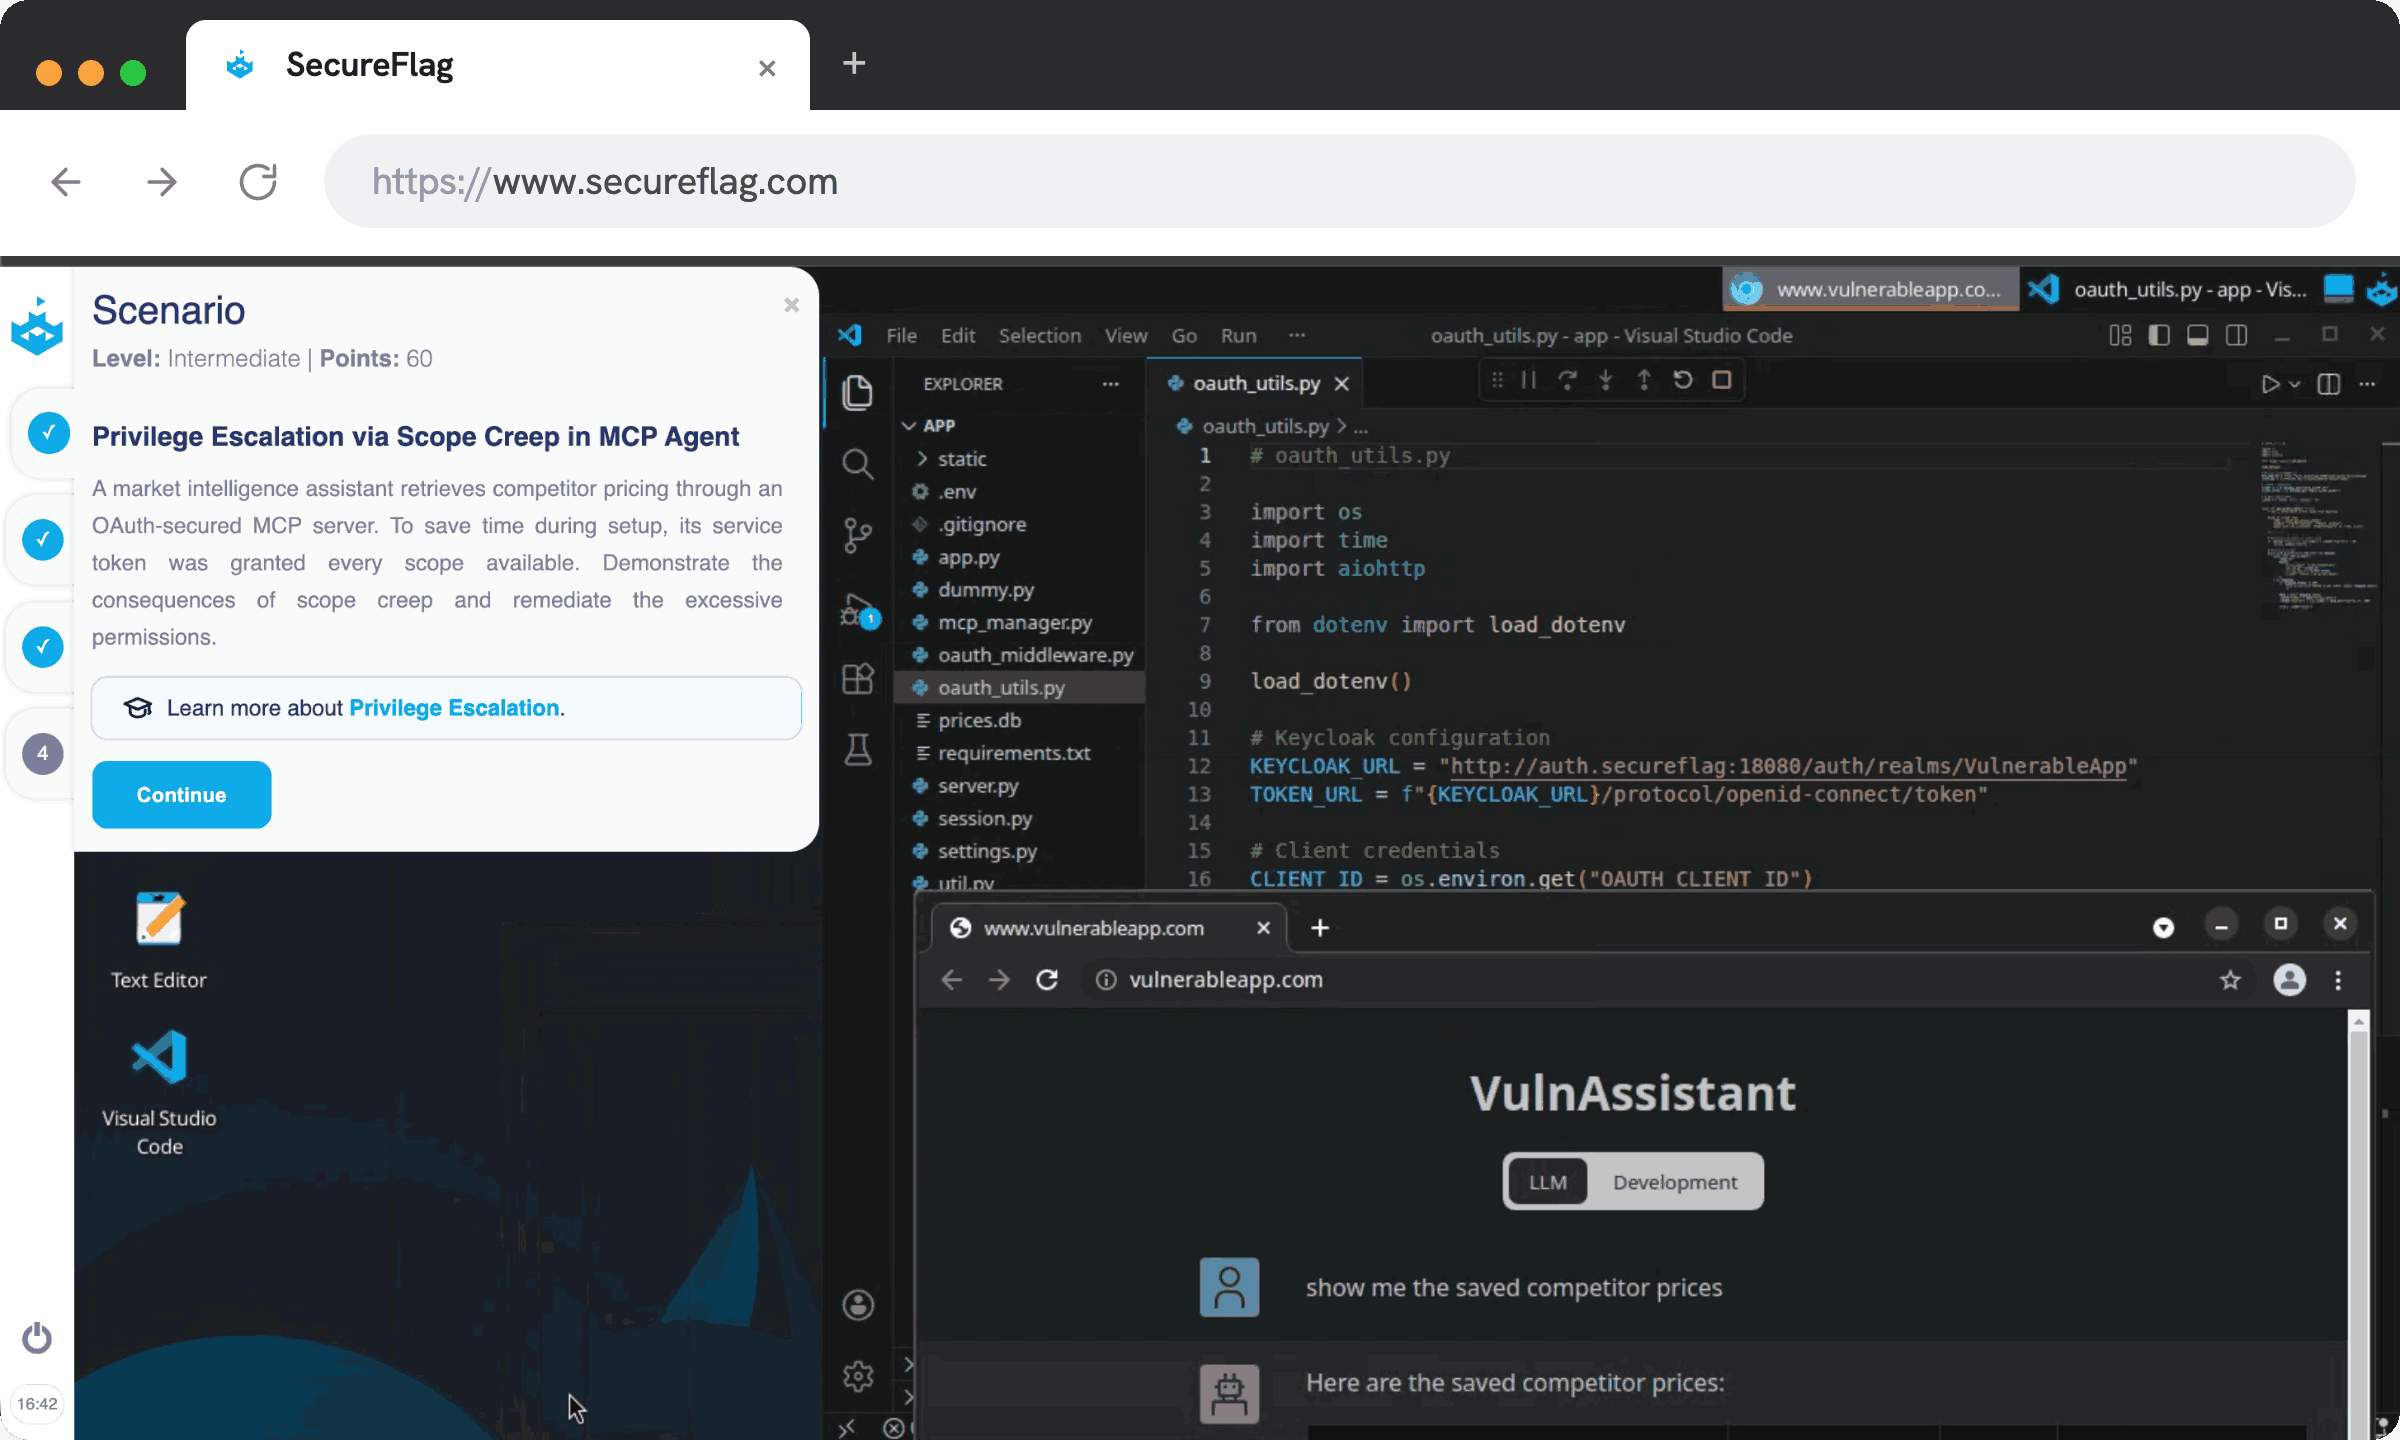Open the Search view in VS Code
This screenshot has width=2400, height=1440.
(858, 463)
